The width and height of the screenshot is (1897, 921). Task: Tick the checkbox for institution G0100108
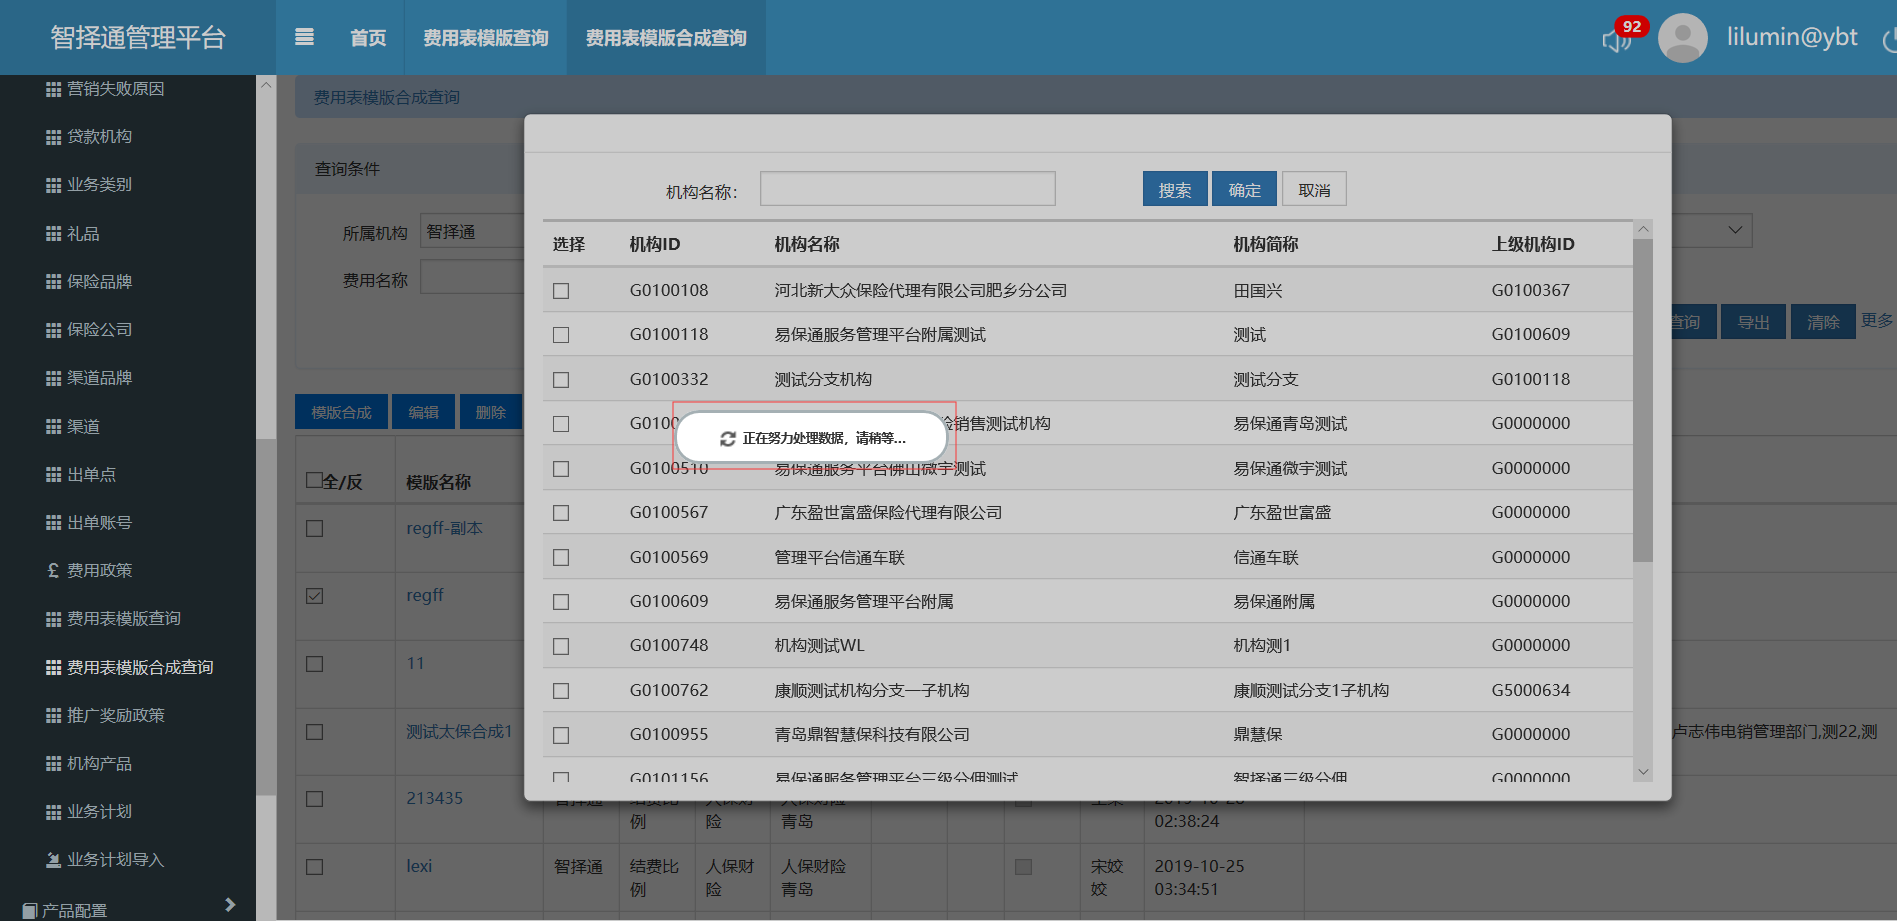pyautogui.click(x=561, y=291)
